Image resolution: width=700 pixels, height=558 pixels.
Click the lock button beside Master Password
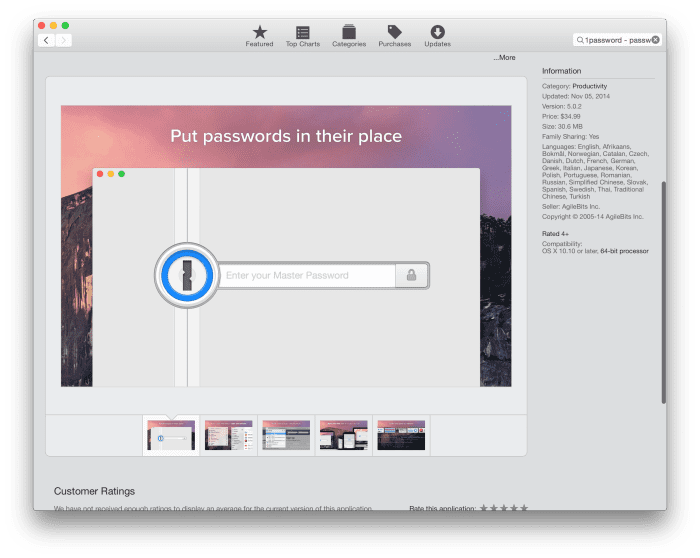tap(412, 275)
